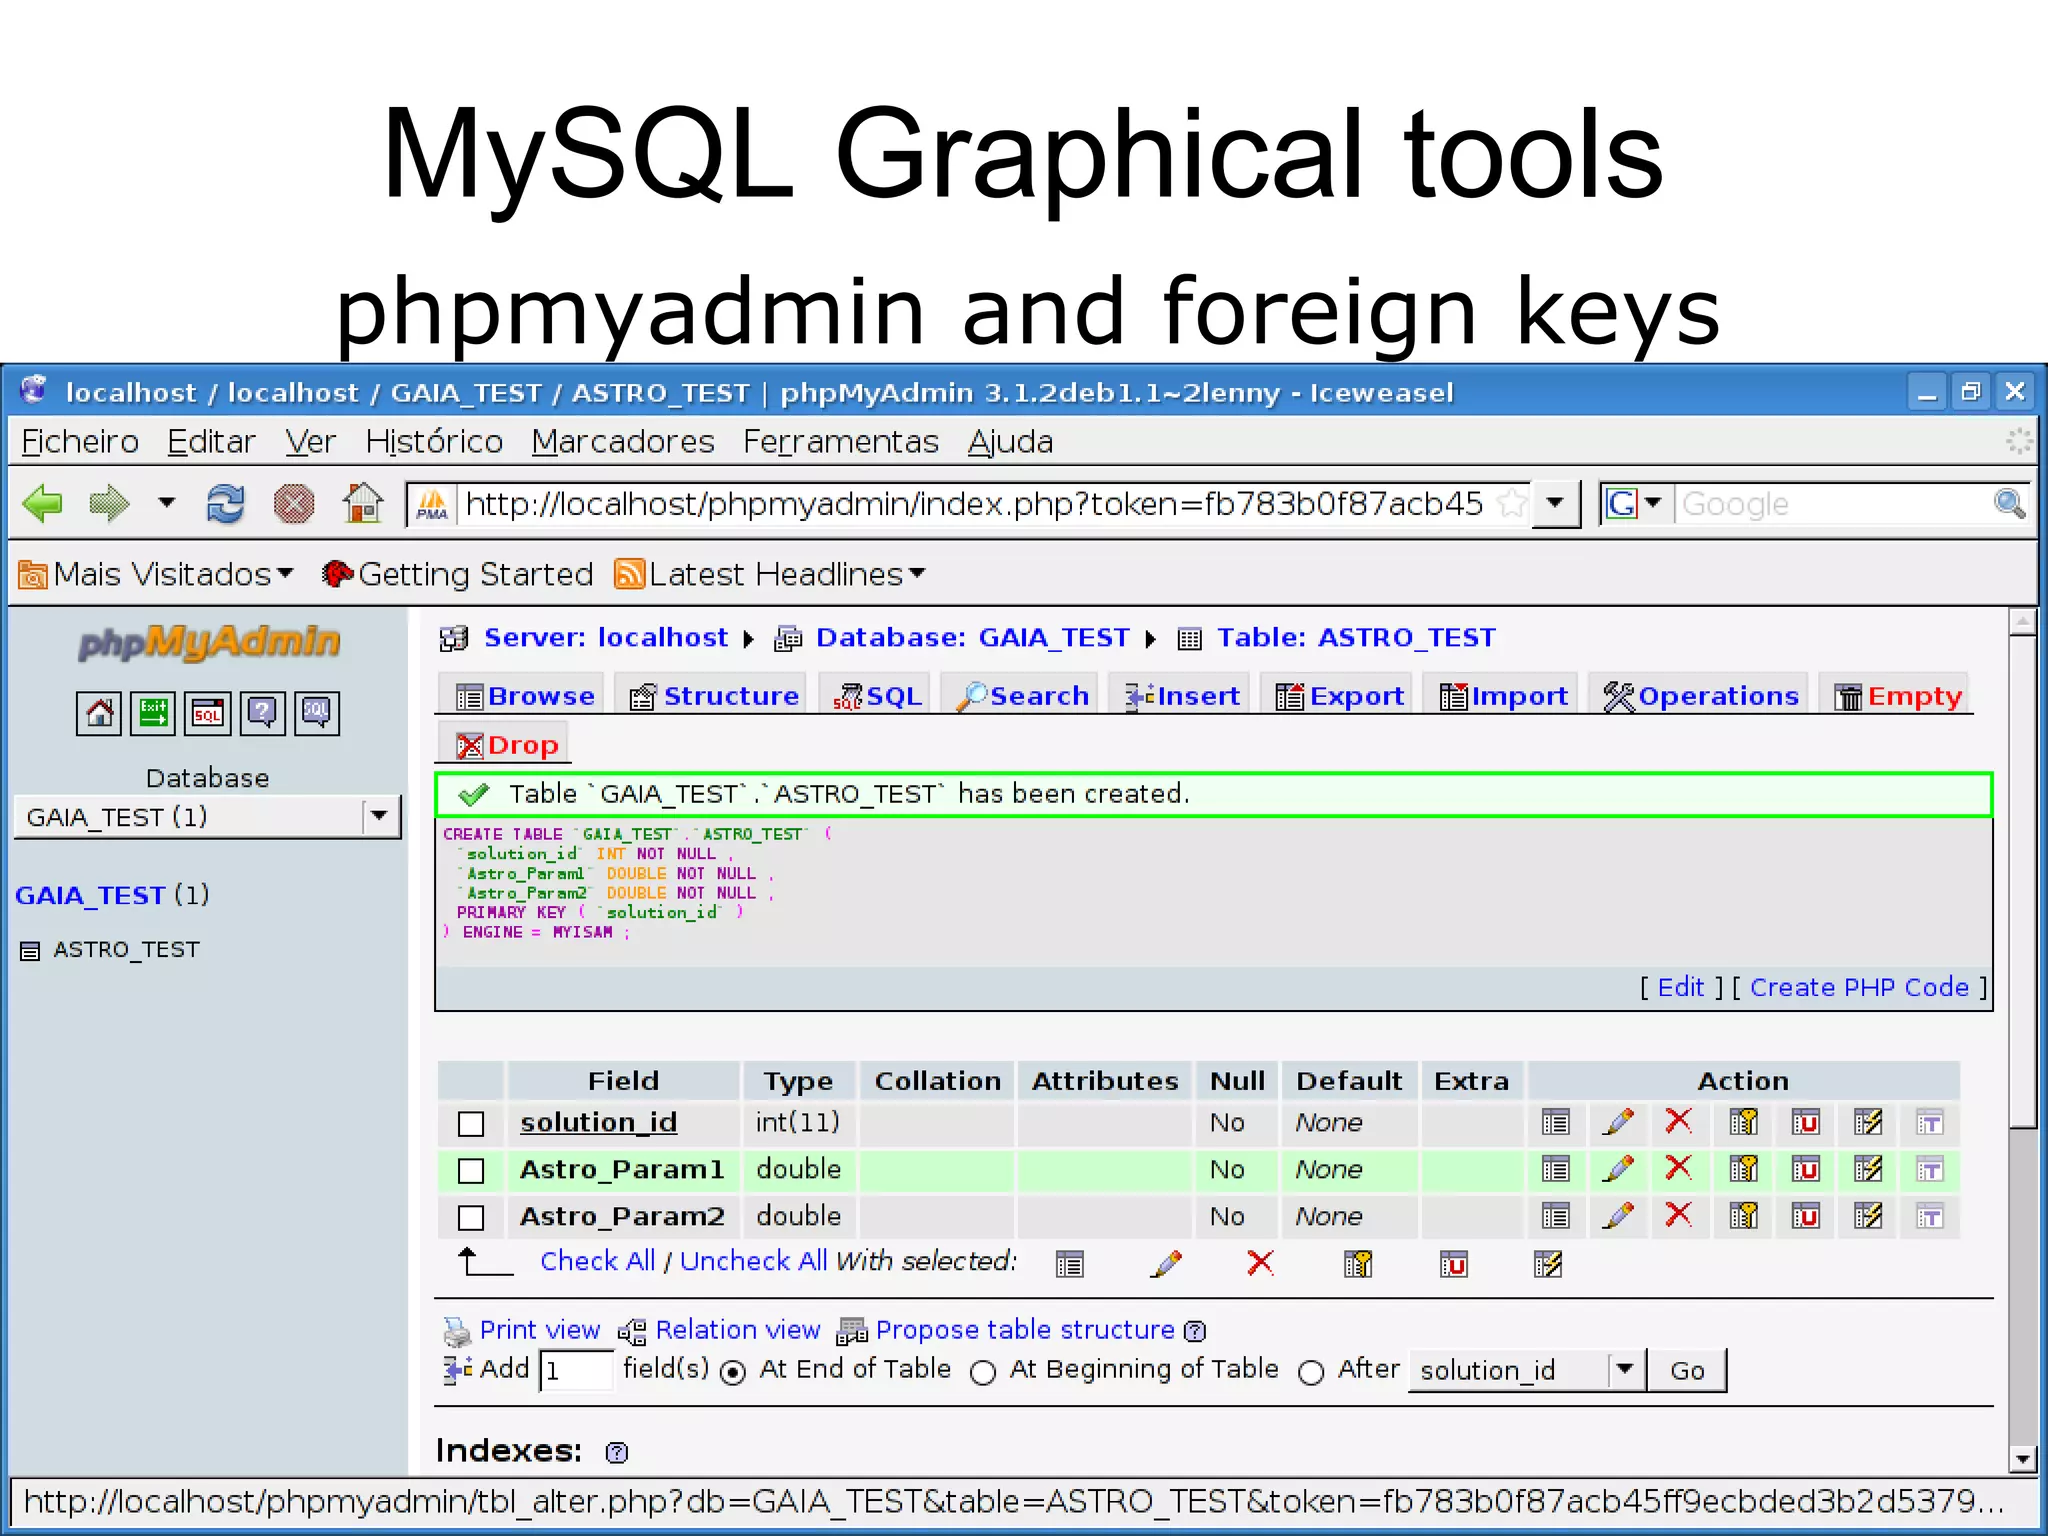Click the browser Forward arrow
The width and height of the screenshot is (2048, 1536).
(108, 504)
